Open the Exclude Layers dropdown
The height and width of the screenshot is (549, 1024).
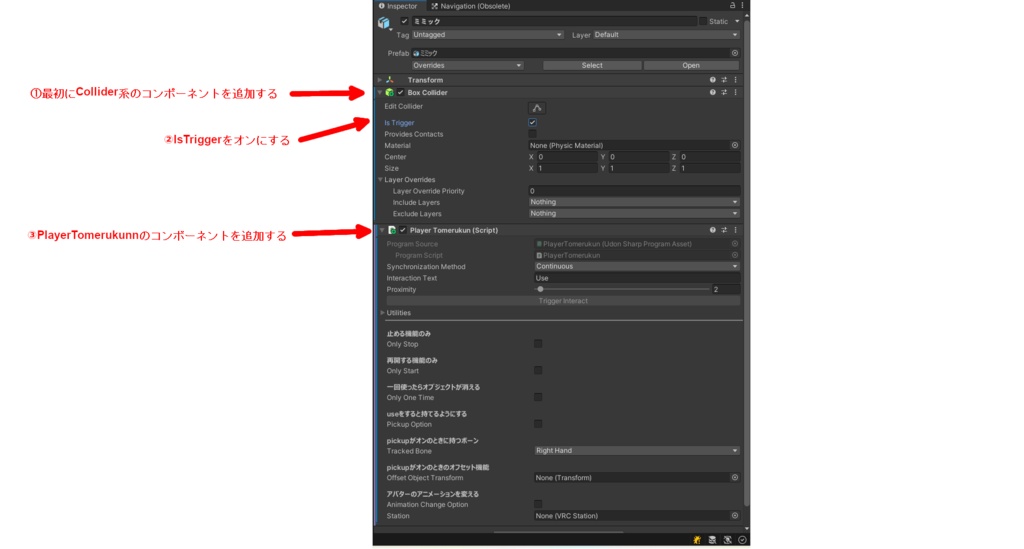pyautogui.click(x=634, y=213)
